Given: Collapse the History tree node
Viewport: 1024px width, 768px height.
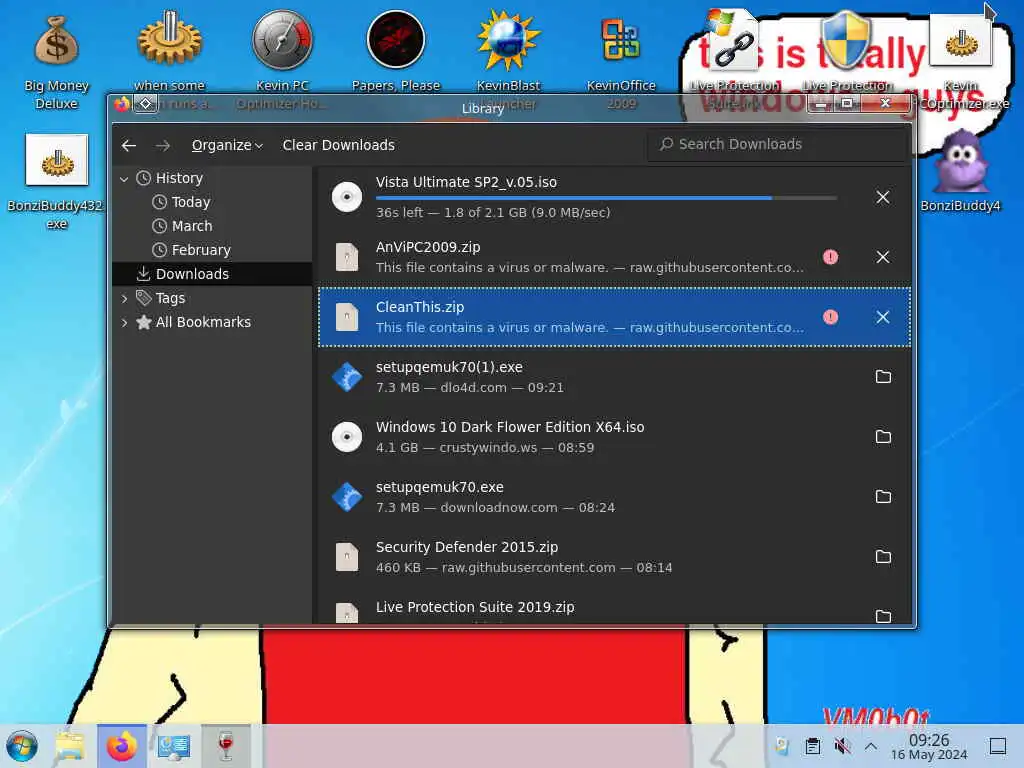Looking at the screenshot, I should tap(124, 178).
